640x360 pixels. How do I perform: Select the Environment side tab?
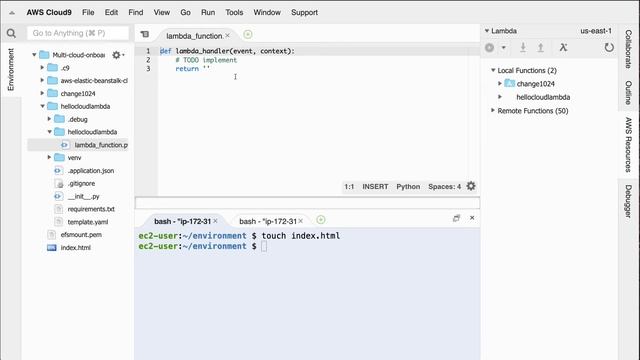[x=11, y=69]
